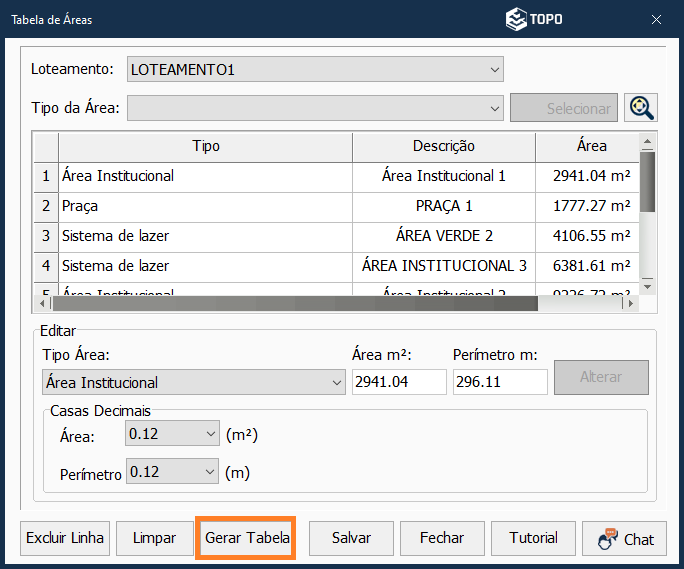Open the Tutorial button
684x569 pixels.
(x=533, y=538)
